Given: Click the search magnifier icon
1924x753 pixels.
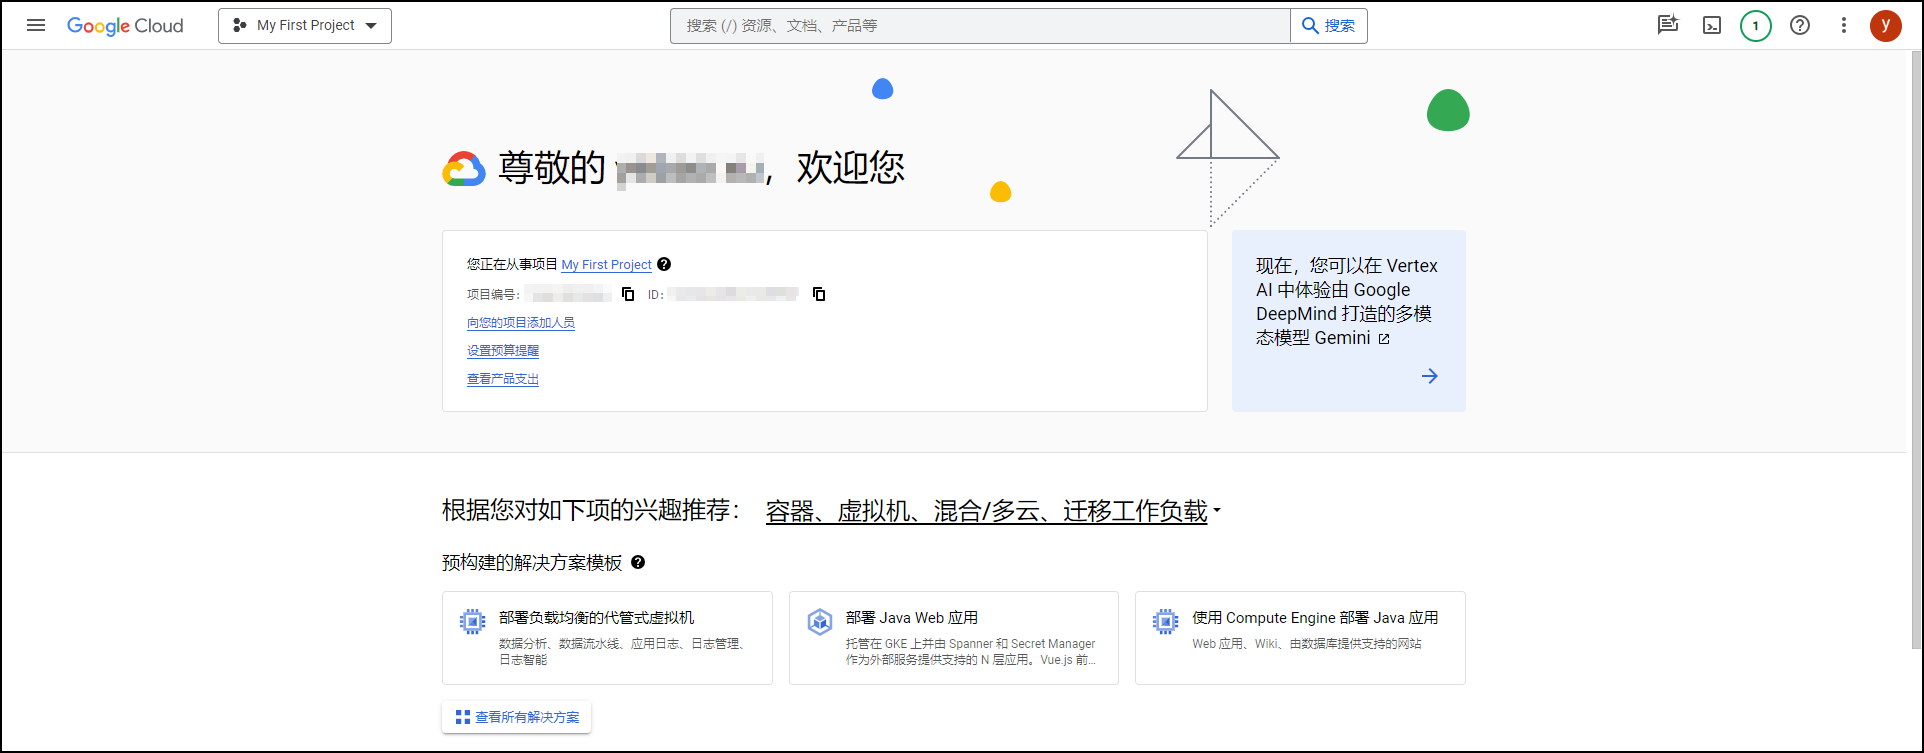Looking at the screenshot, I should tap(1310, 26).
